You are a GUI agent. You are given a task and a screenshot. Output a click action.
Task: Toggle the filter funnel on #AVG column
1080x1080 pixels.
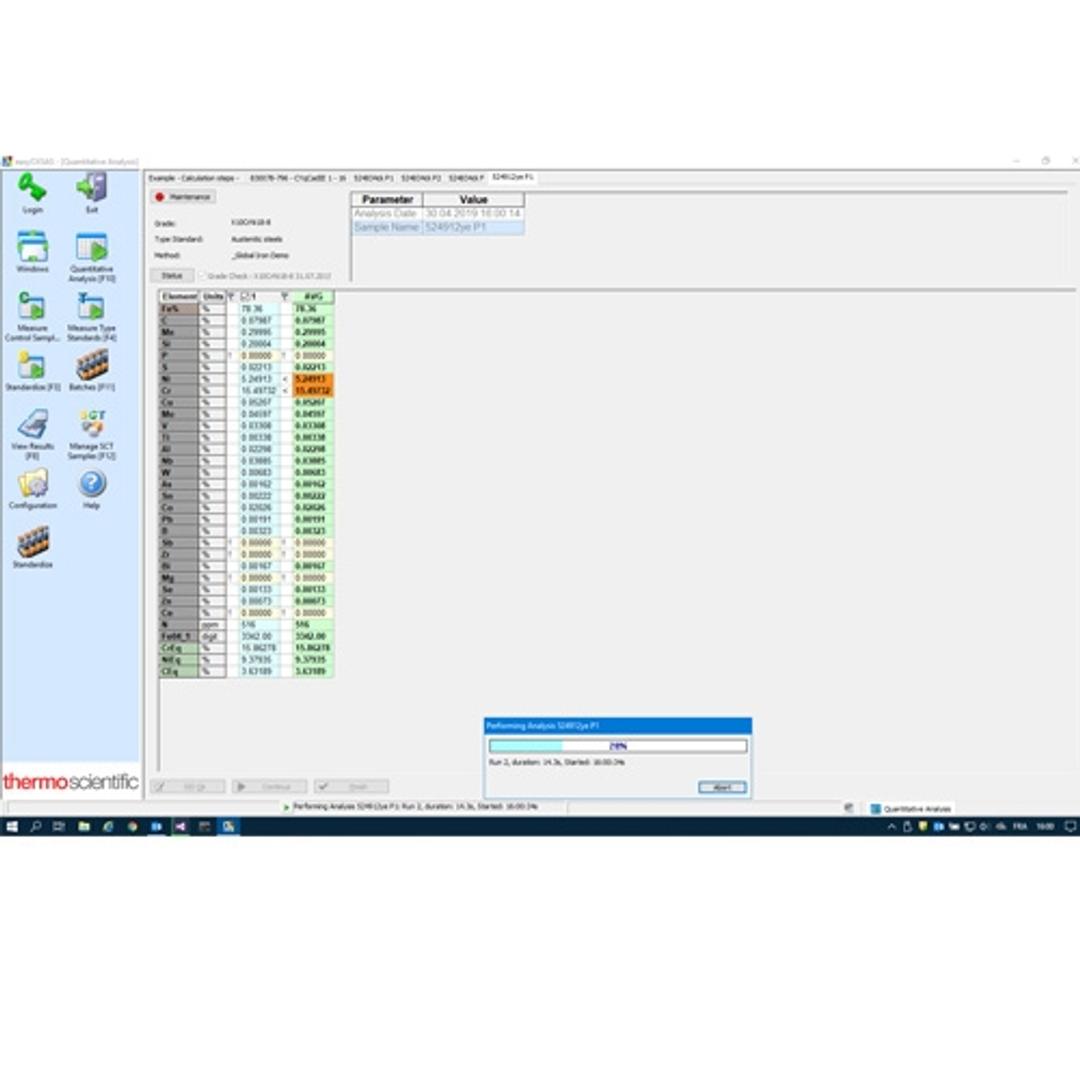[x=285, y=296]
